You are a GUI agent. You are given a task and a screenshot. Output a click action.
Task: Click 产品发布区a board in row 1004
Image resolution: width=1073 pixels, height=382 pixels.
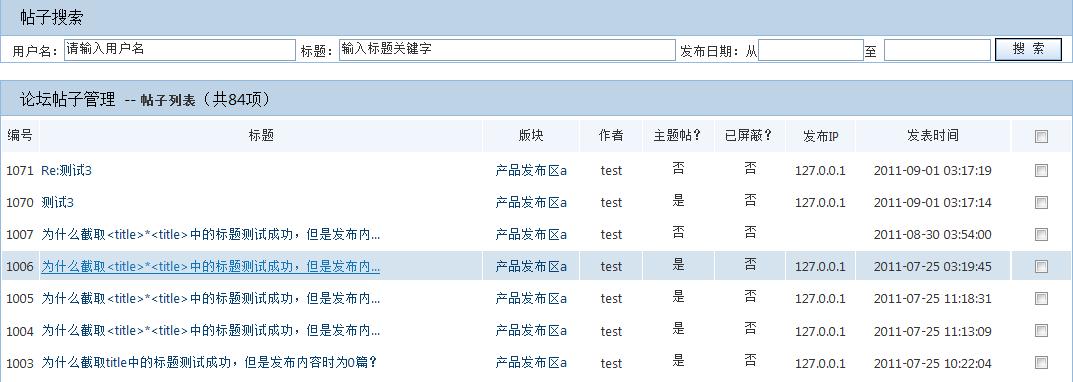tap(531, 331)
